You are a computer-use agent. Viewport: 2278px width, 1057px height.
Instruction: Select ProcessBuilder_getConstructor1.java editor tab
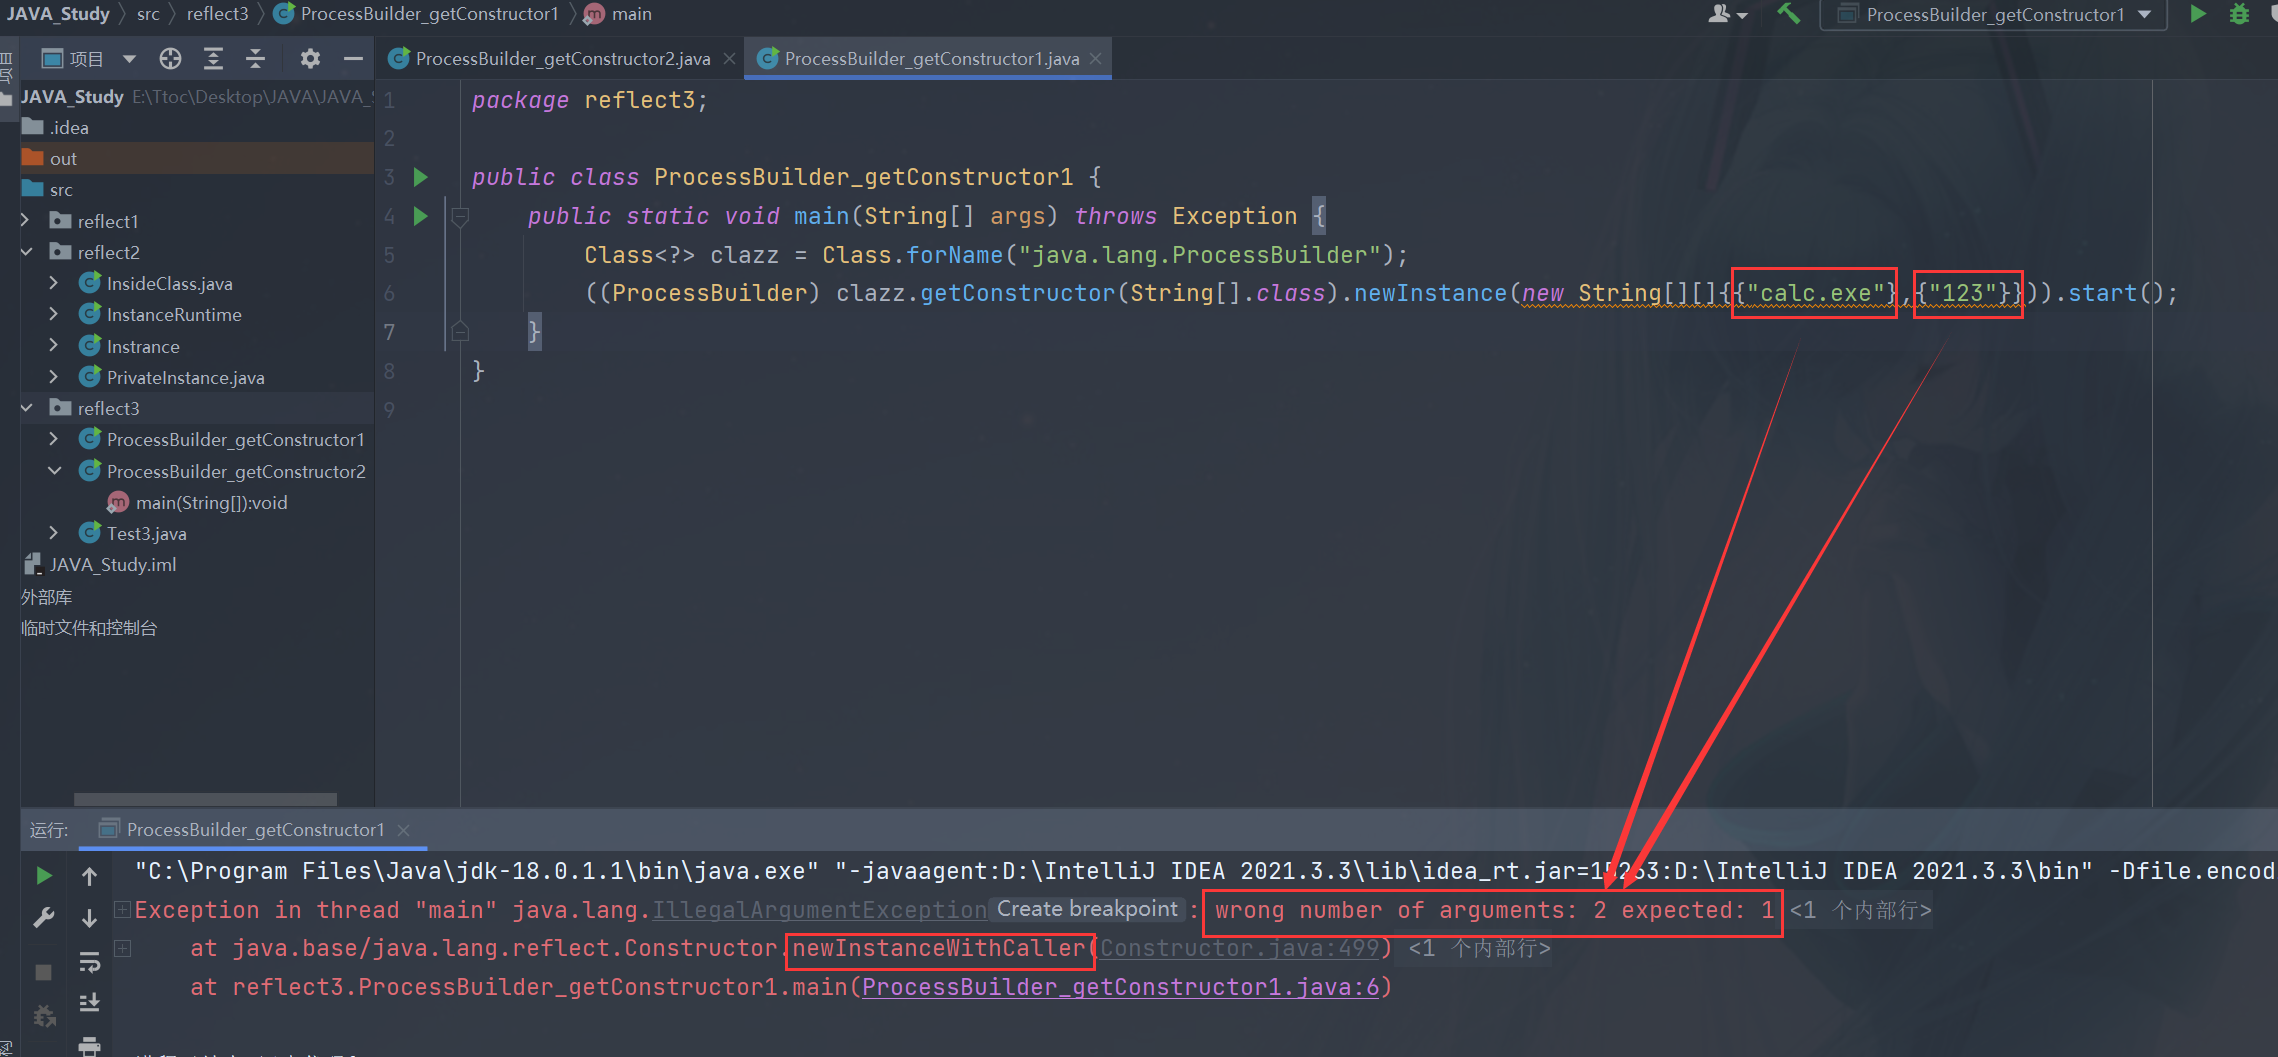point(931,59)
